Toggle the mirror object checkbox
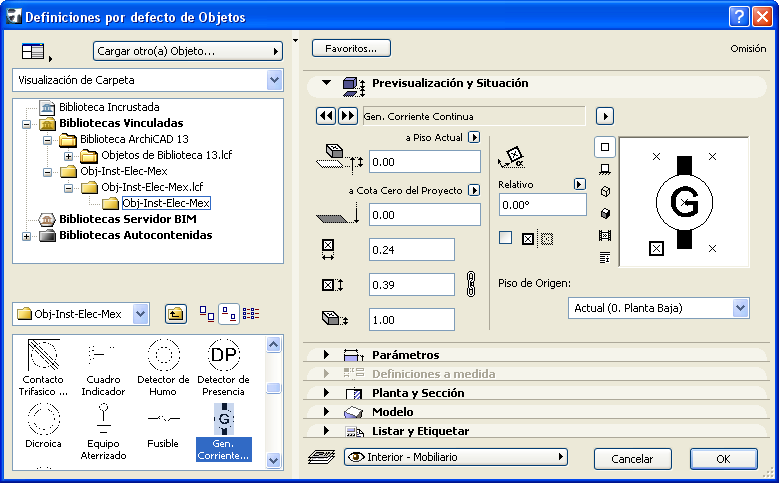 [505, 238]
